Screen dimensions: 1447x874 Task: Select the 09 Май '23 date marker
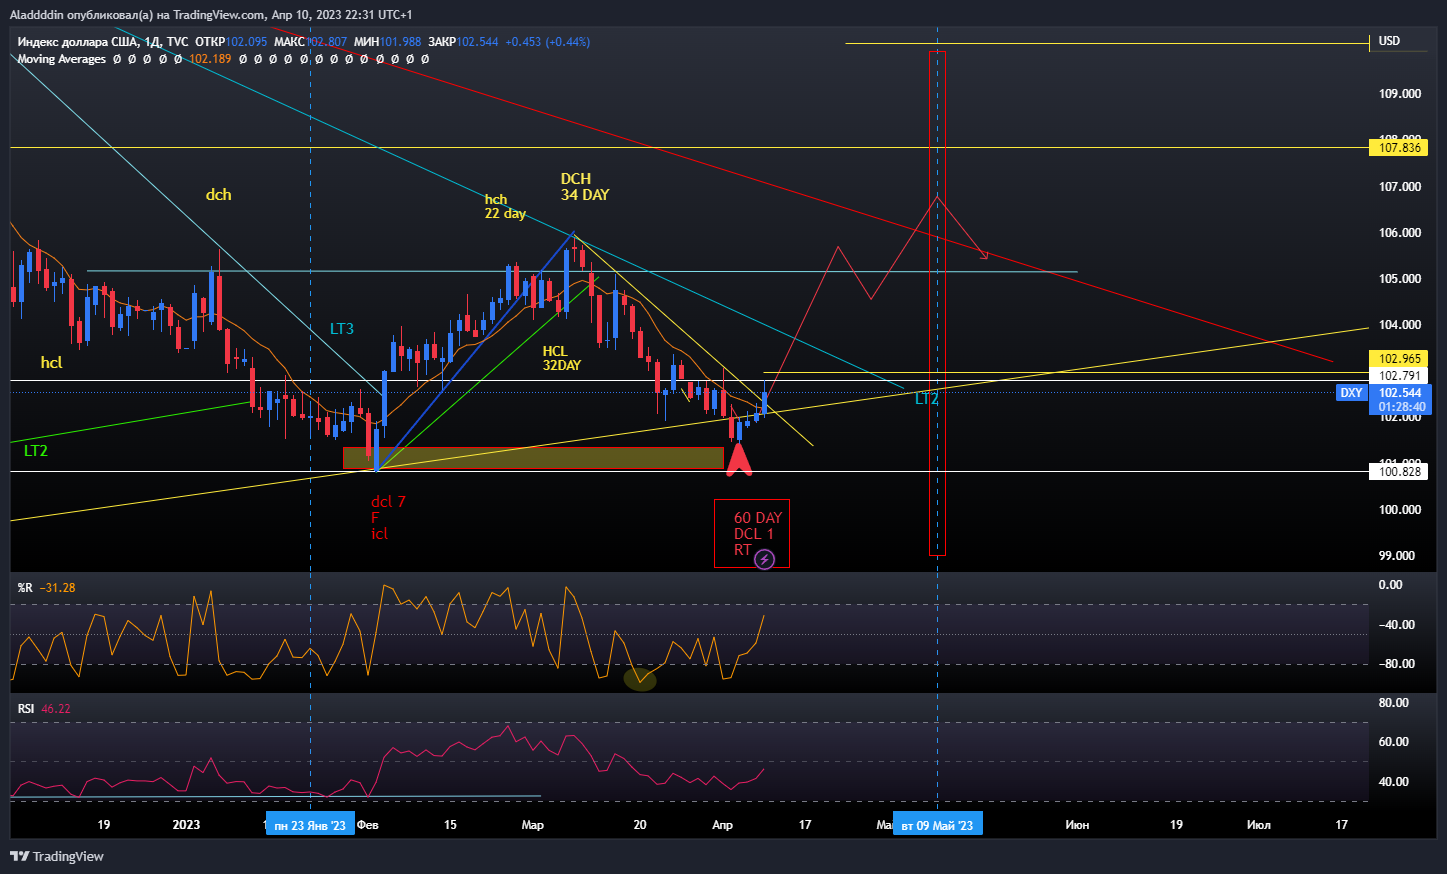click(937, 826)
